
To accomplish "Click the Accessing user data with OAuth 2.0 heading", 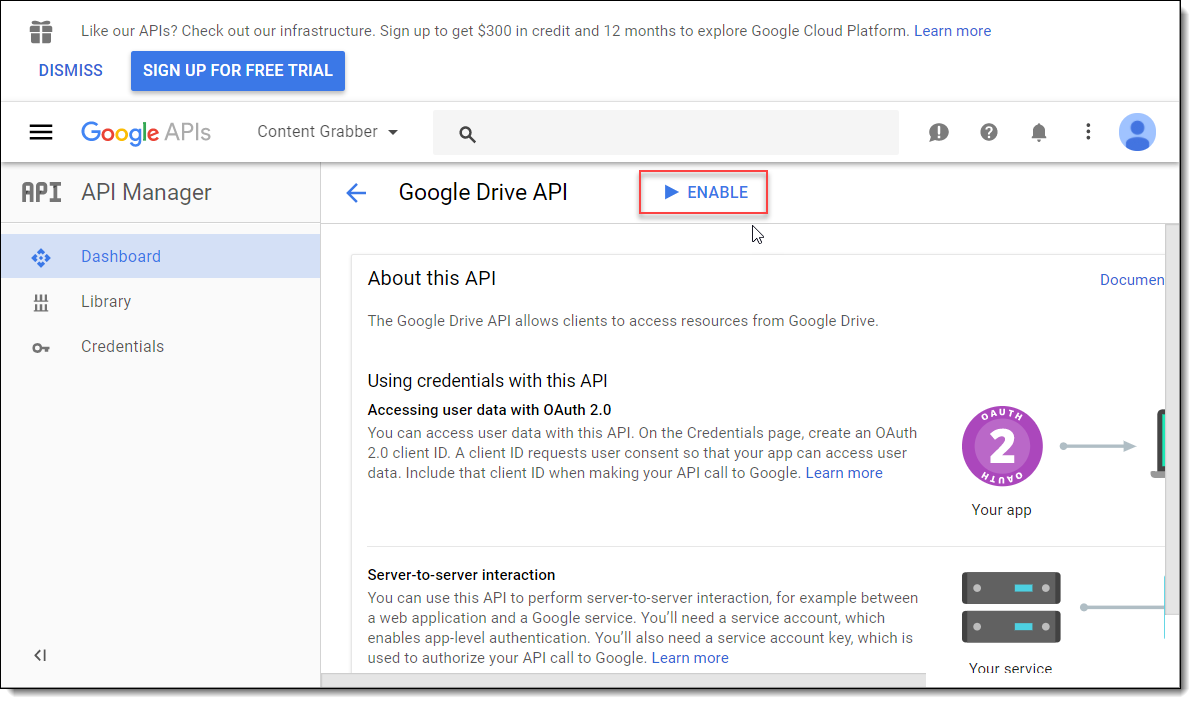I will 489,410.
